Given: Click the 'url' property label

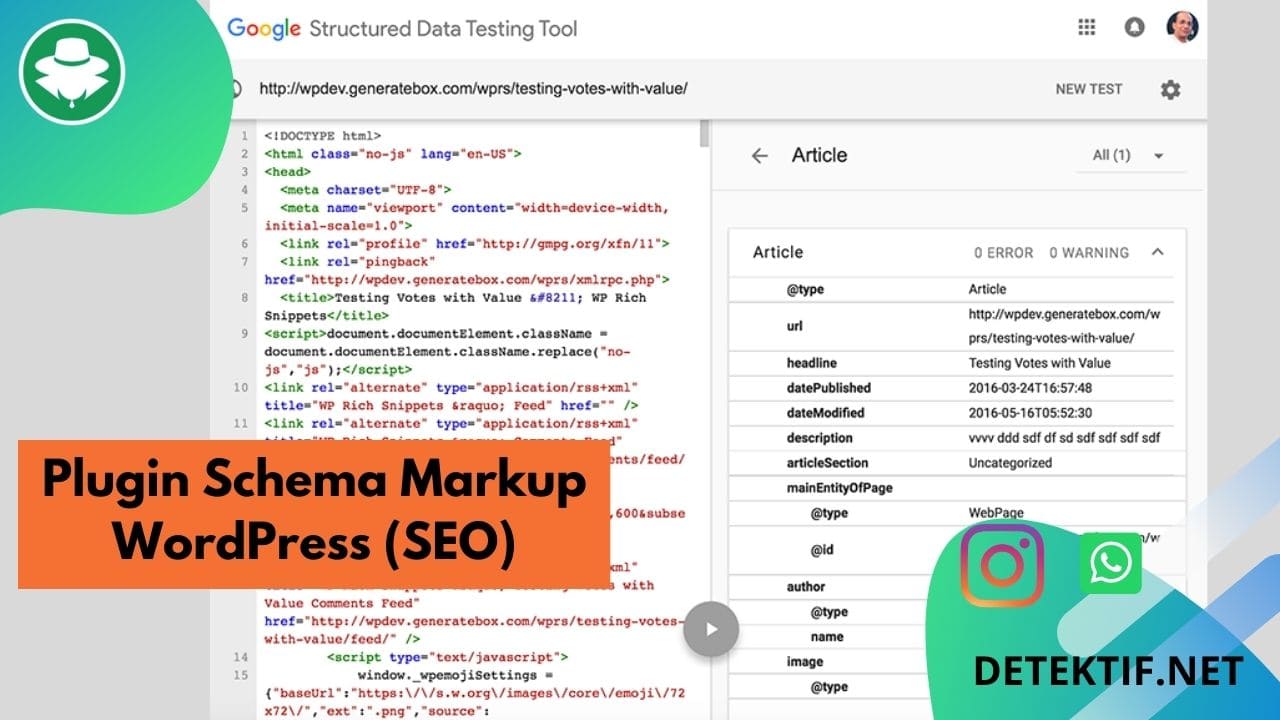Looking at the screenshot, I should pyautogui.click(x=795, y=326).
